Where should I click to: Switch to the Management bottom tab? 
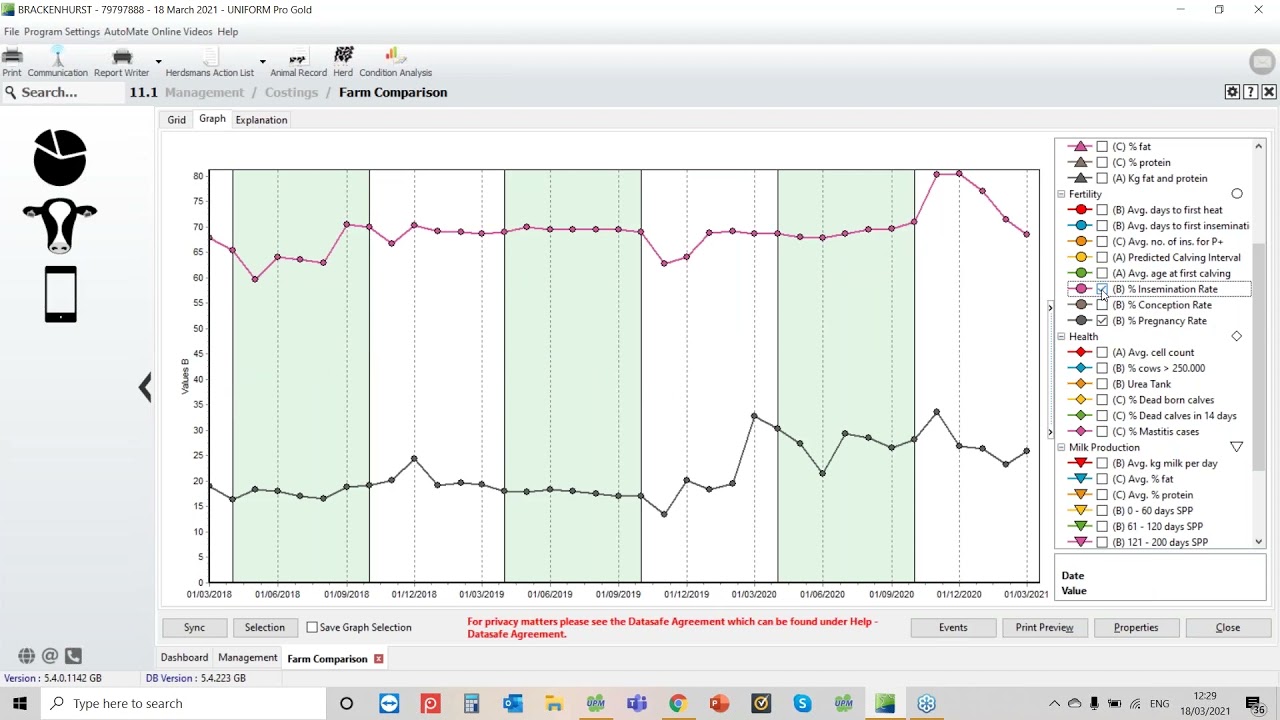[247, 658]
